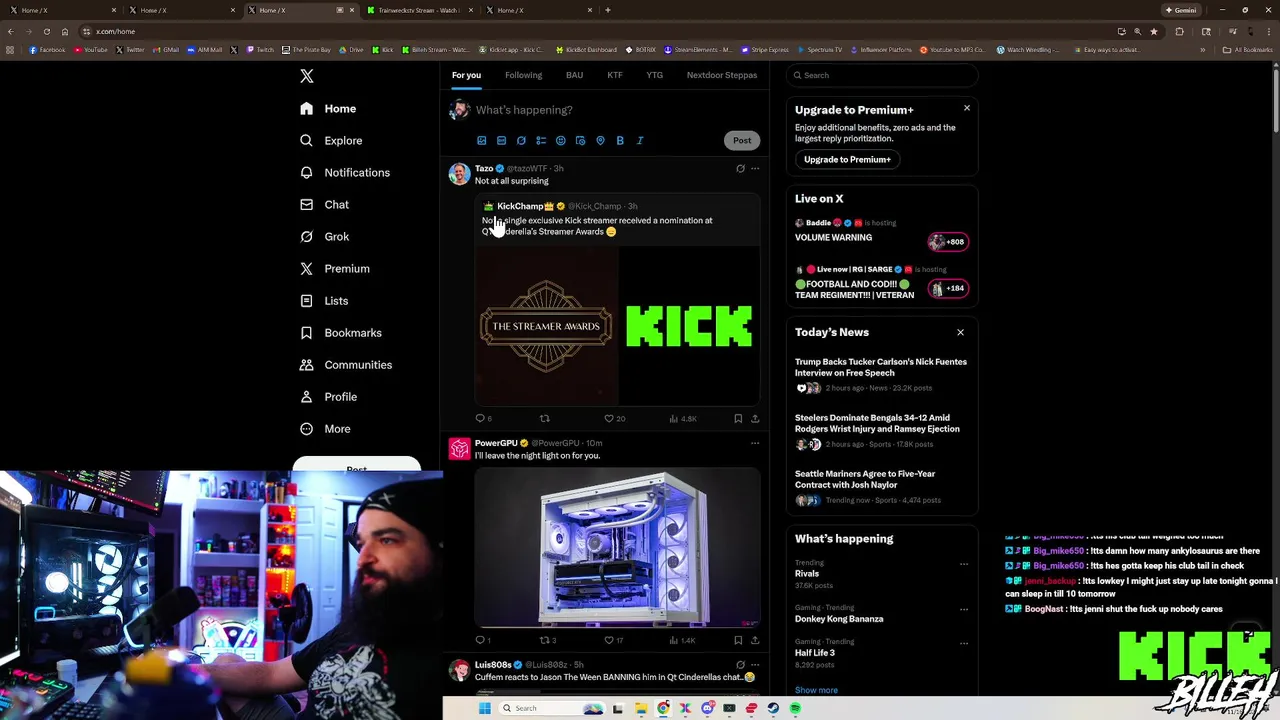Select the For you tab
1280x720 pixels.
pyautogui.click(x=466, y=75)
